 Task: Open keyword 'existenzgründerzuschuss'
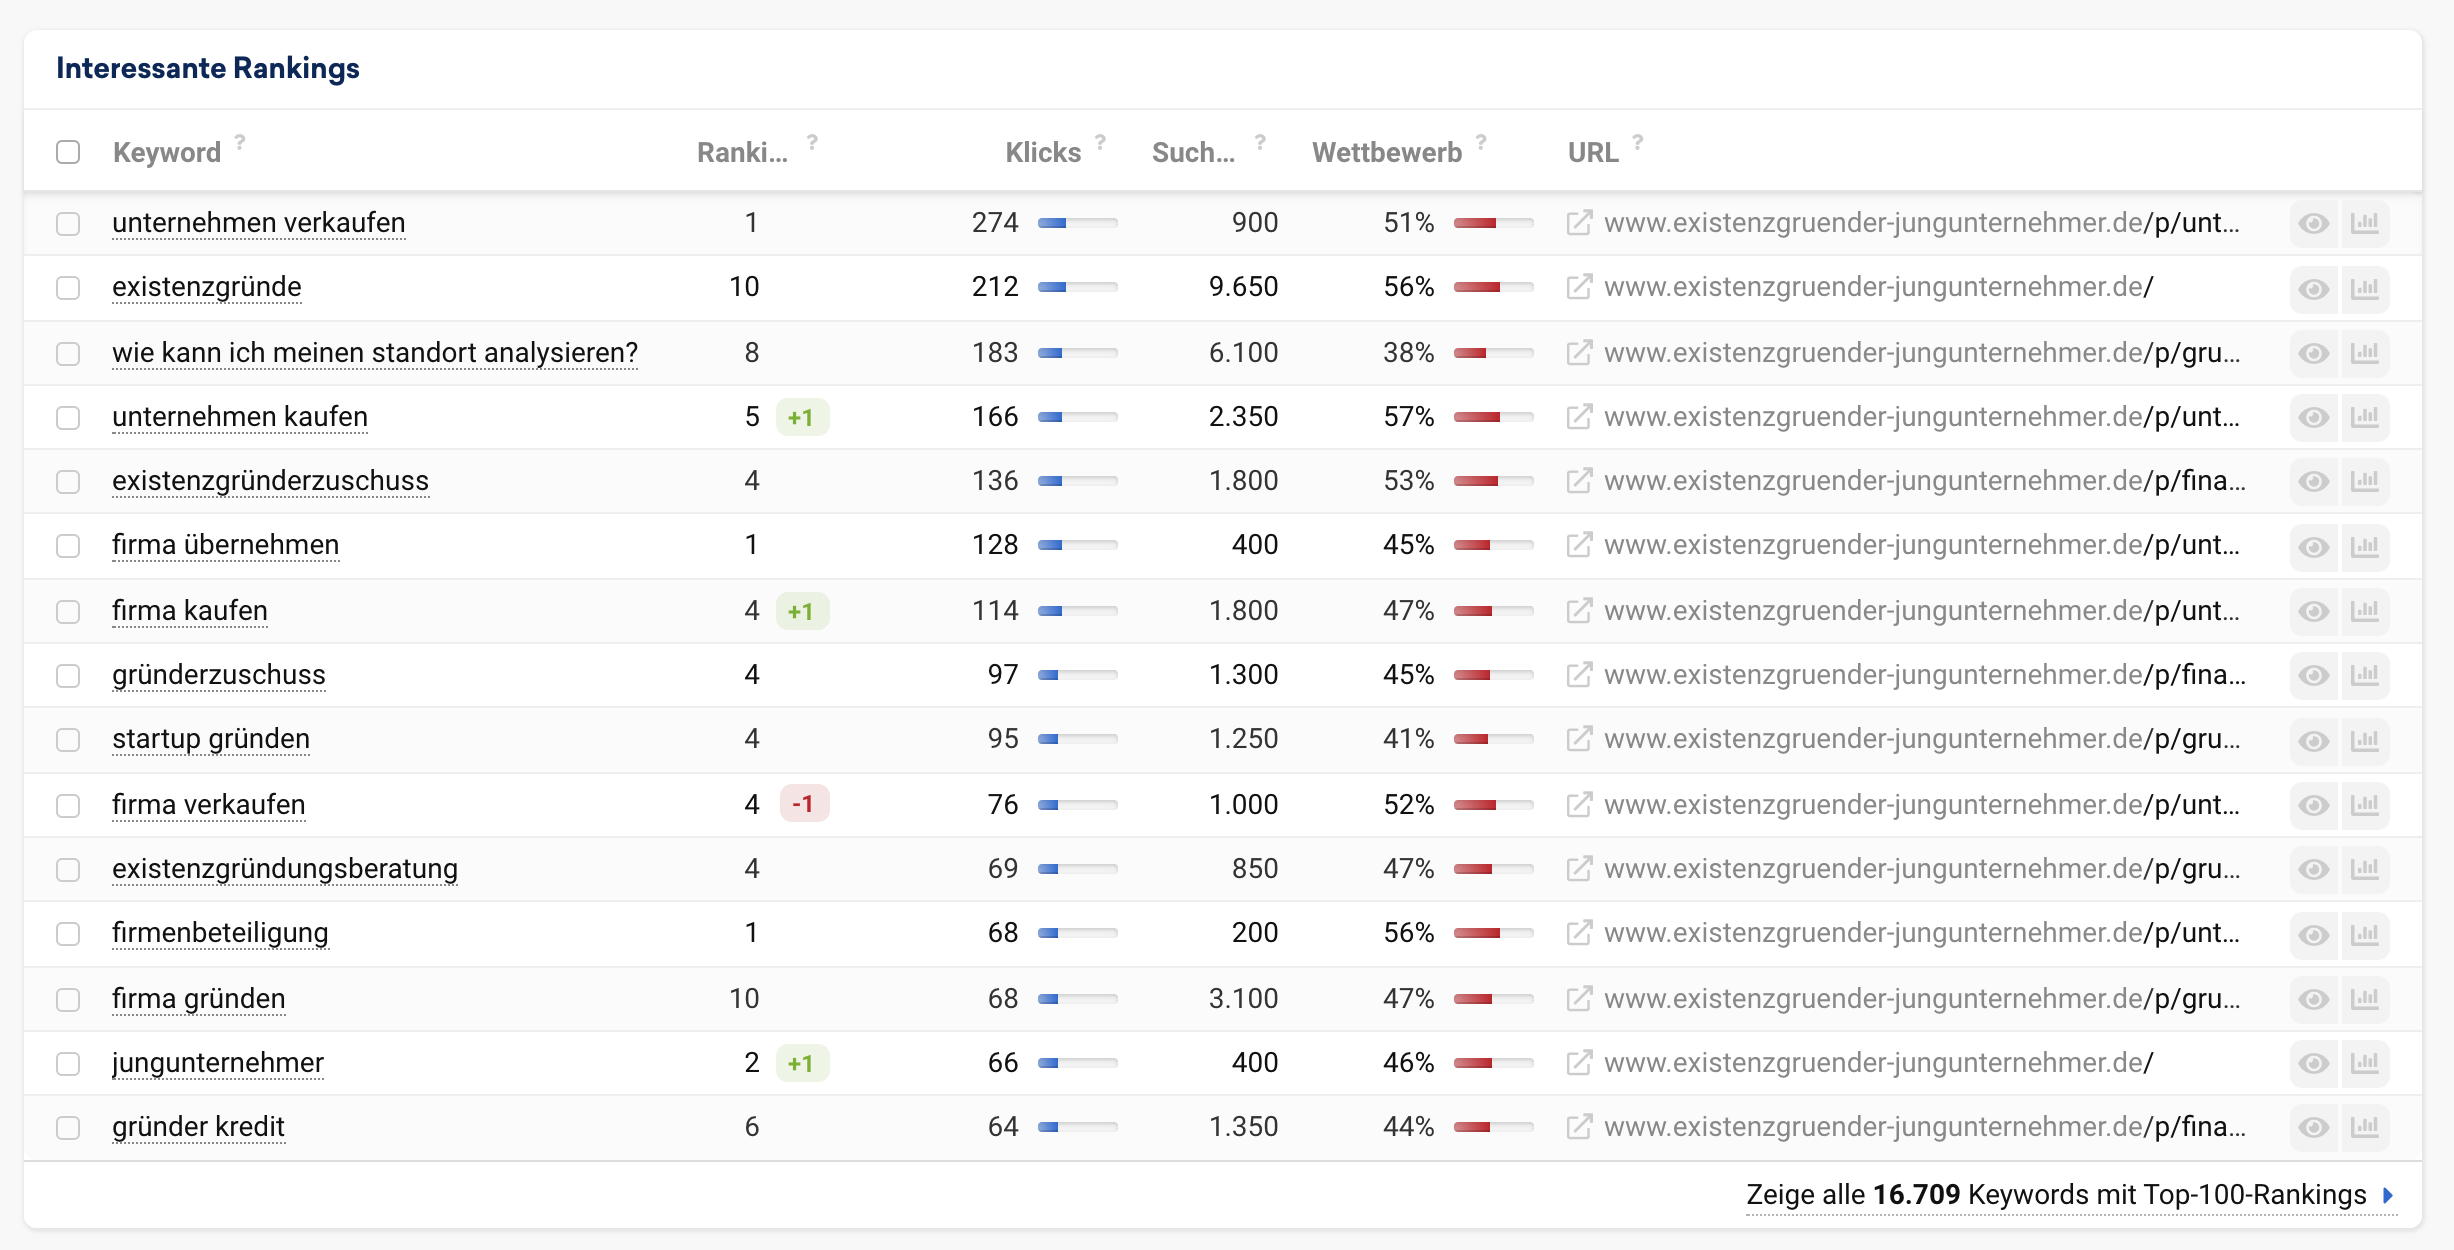[x=270, y=481]
